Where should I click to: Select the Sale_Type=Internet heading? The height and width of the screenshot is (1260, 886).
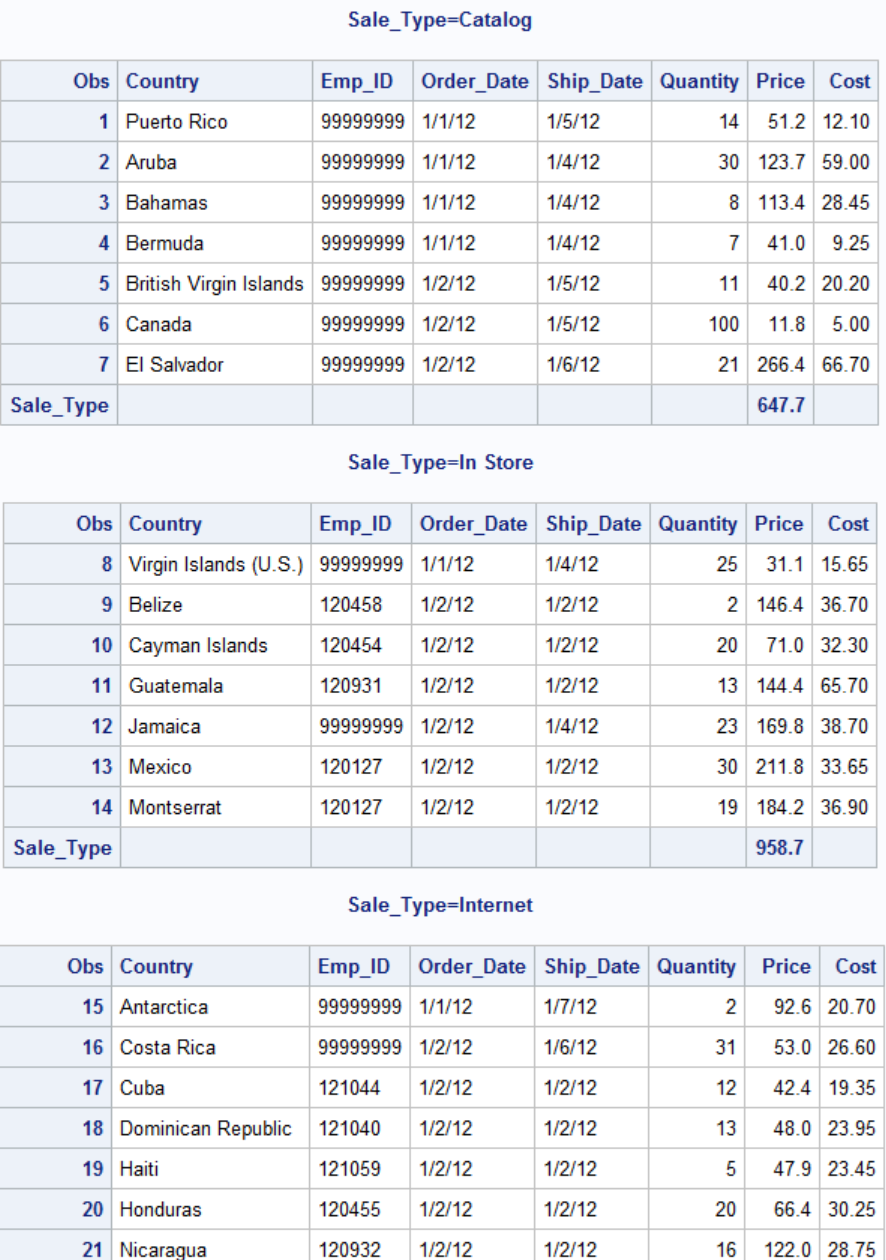[440, 905]
